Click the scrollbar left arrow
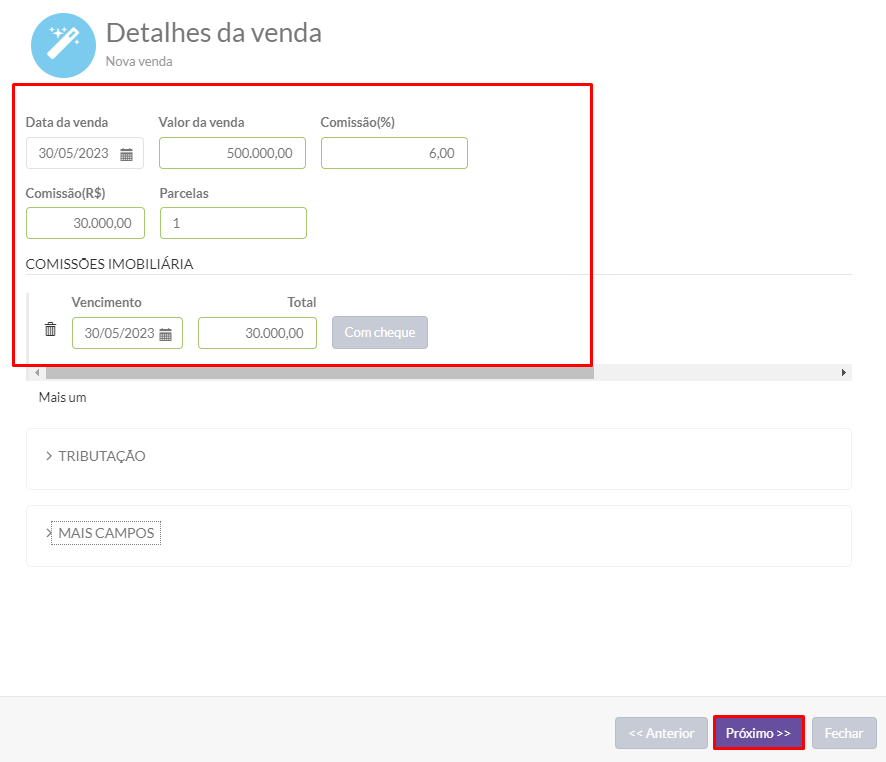Image resolution: width=886 pixels, height=762 pixels. 37,373
